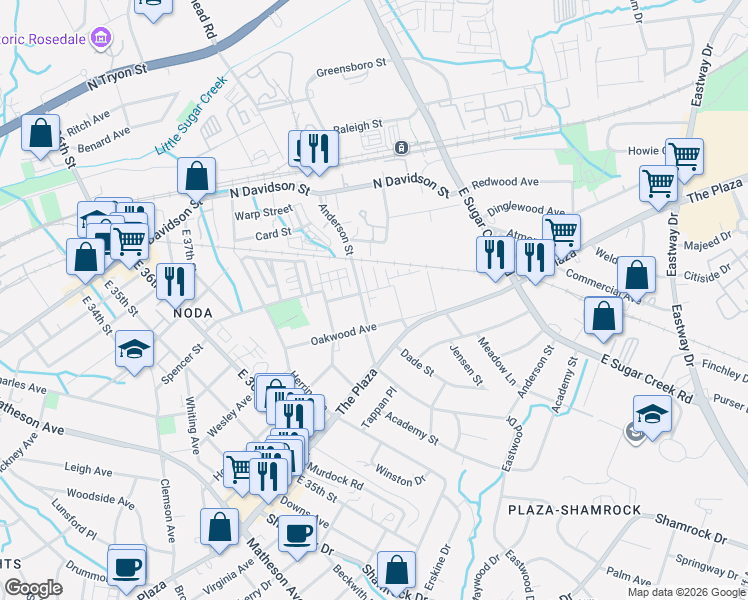Click the shopping bag pin near Erskine Dr
This screenshot has width=748, height=600.
pos(396,574)
